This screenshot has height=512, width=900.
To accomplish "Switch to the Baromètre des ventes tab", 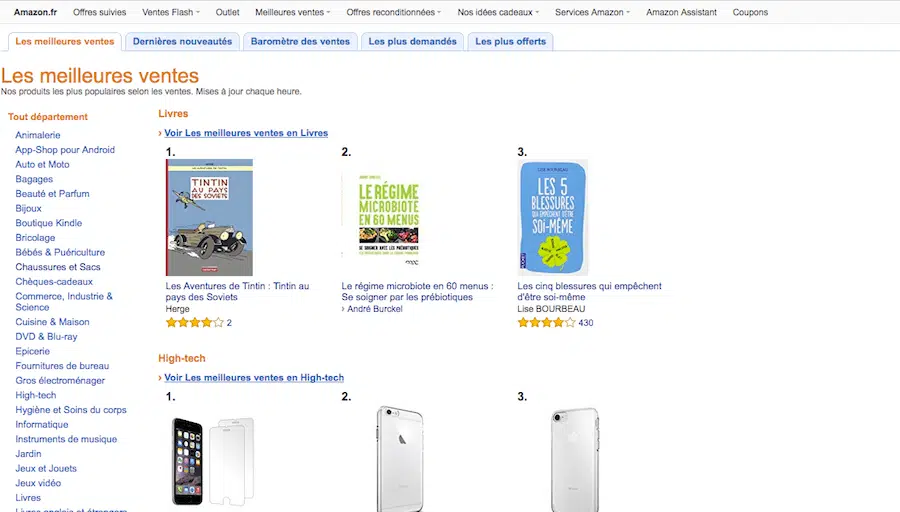I will (300, 41).
